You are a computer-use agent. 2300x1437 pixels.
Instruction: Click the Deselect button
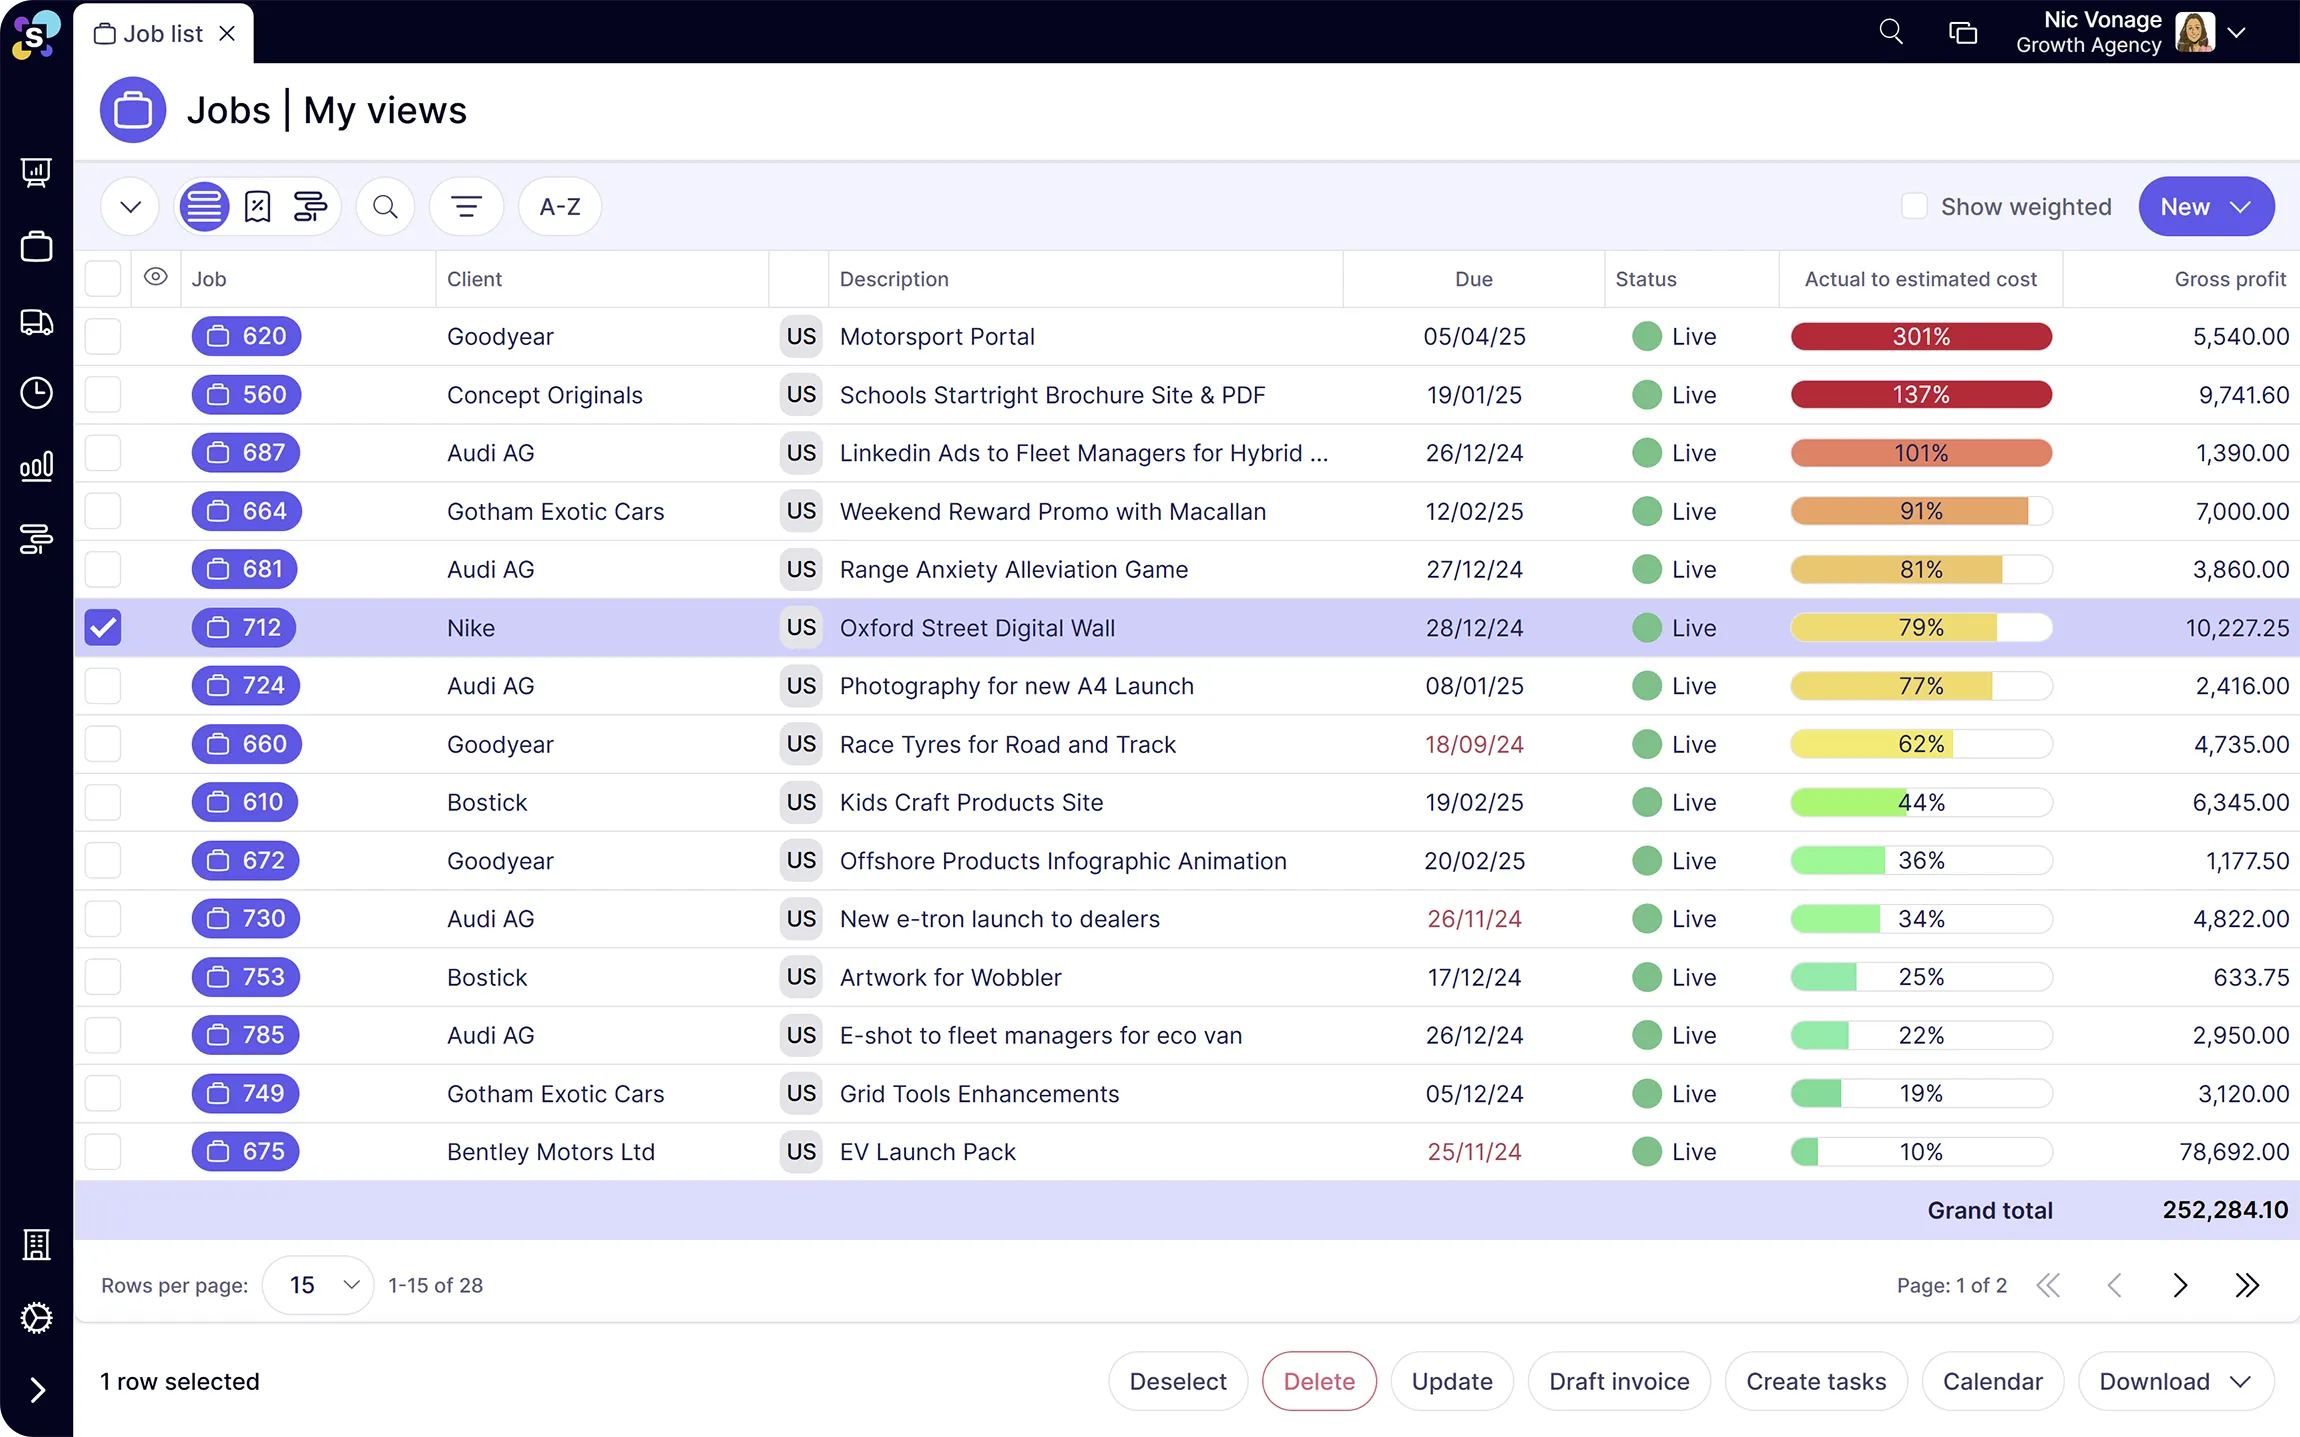pos(1178,1381)
